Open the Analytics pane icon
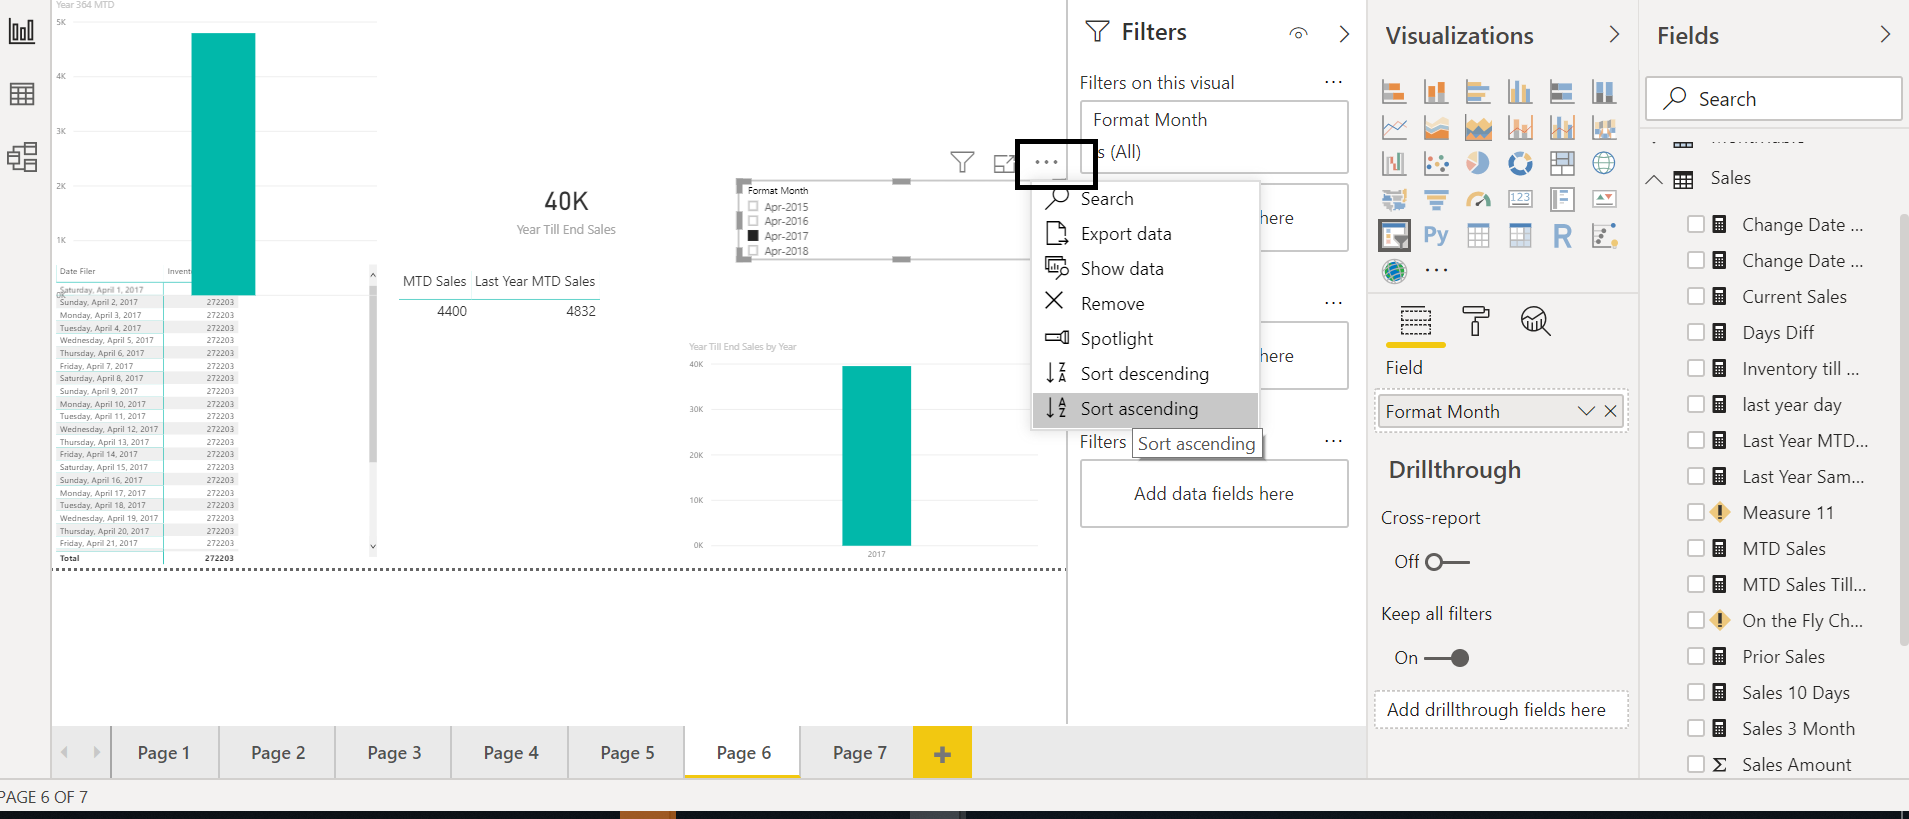This screenshot has height=819, width=1909. click(1535, 321)
